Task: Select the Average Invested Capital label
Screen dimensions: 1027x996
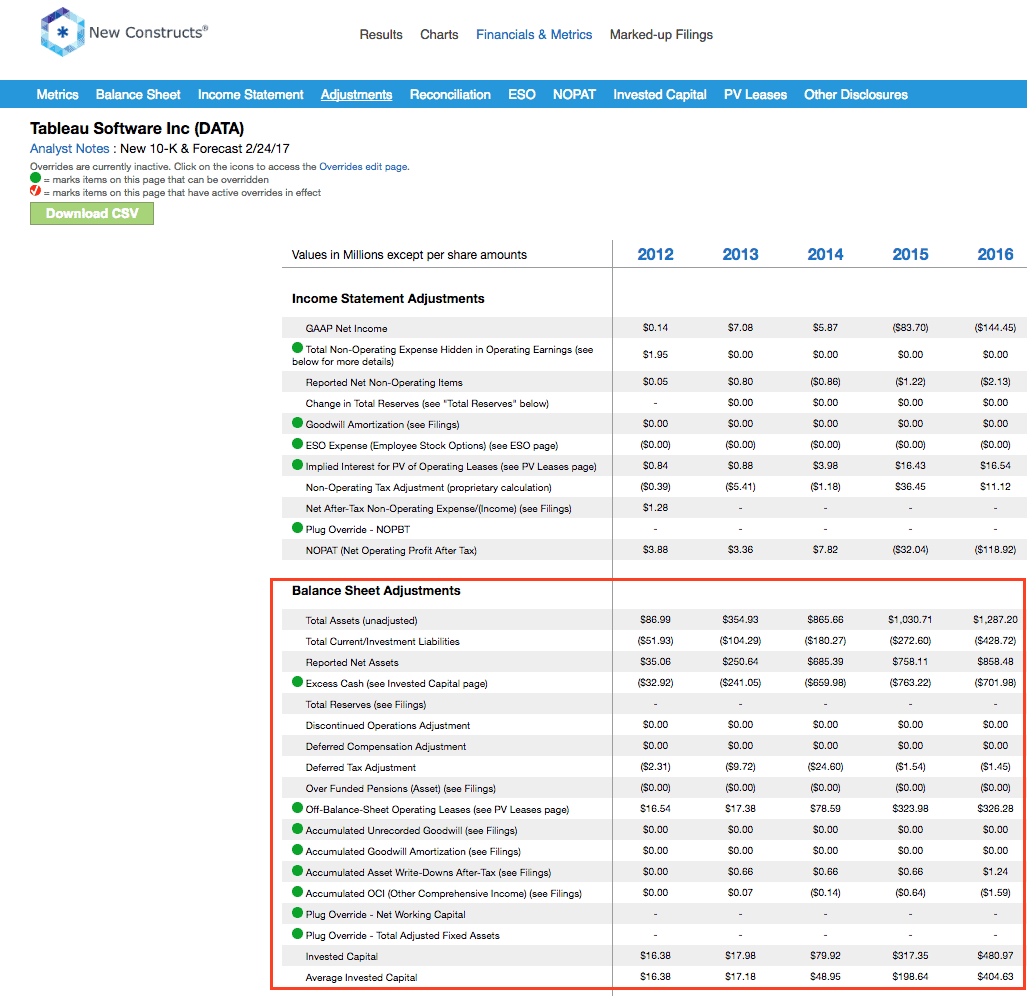Action: click(362, 977)
